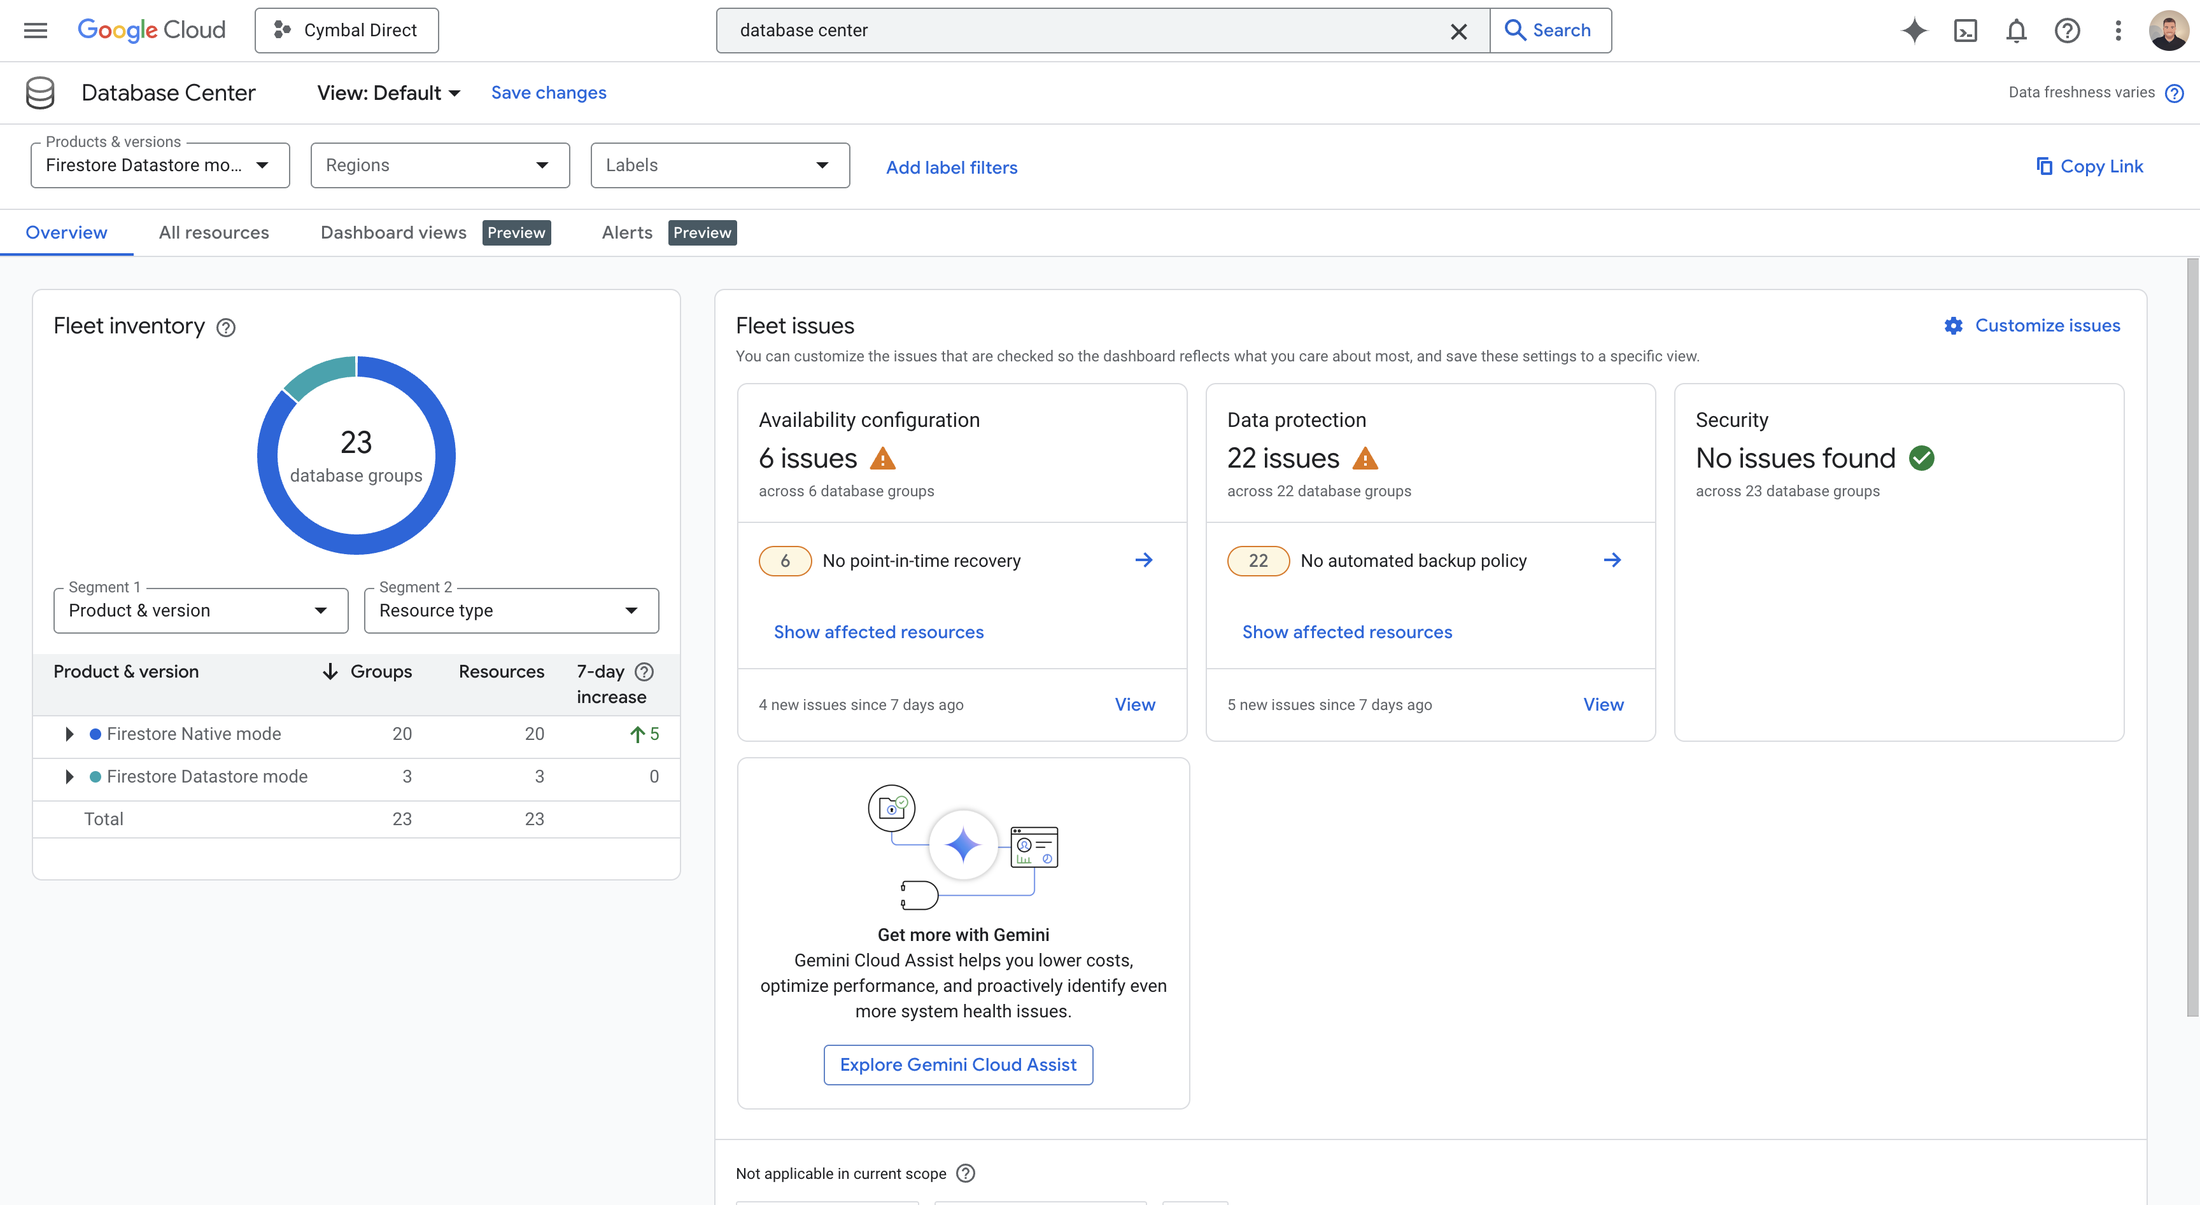Open Products & versions filter dropdown
Image resolution: width=2200 pixels, height=1205 pixels.
tap(160, 165)
